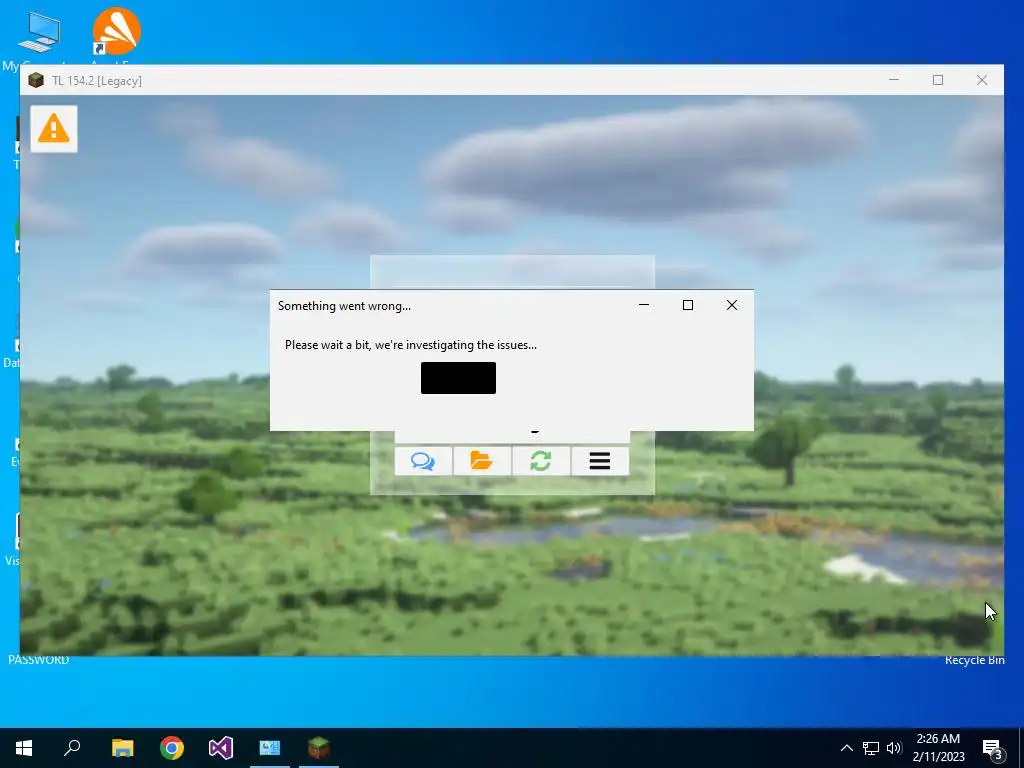Minimize the TL 154.2 launcher window
The width and height of the screenshot is (1024, 768).
point(894,80)
